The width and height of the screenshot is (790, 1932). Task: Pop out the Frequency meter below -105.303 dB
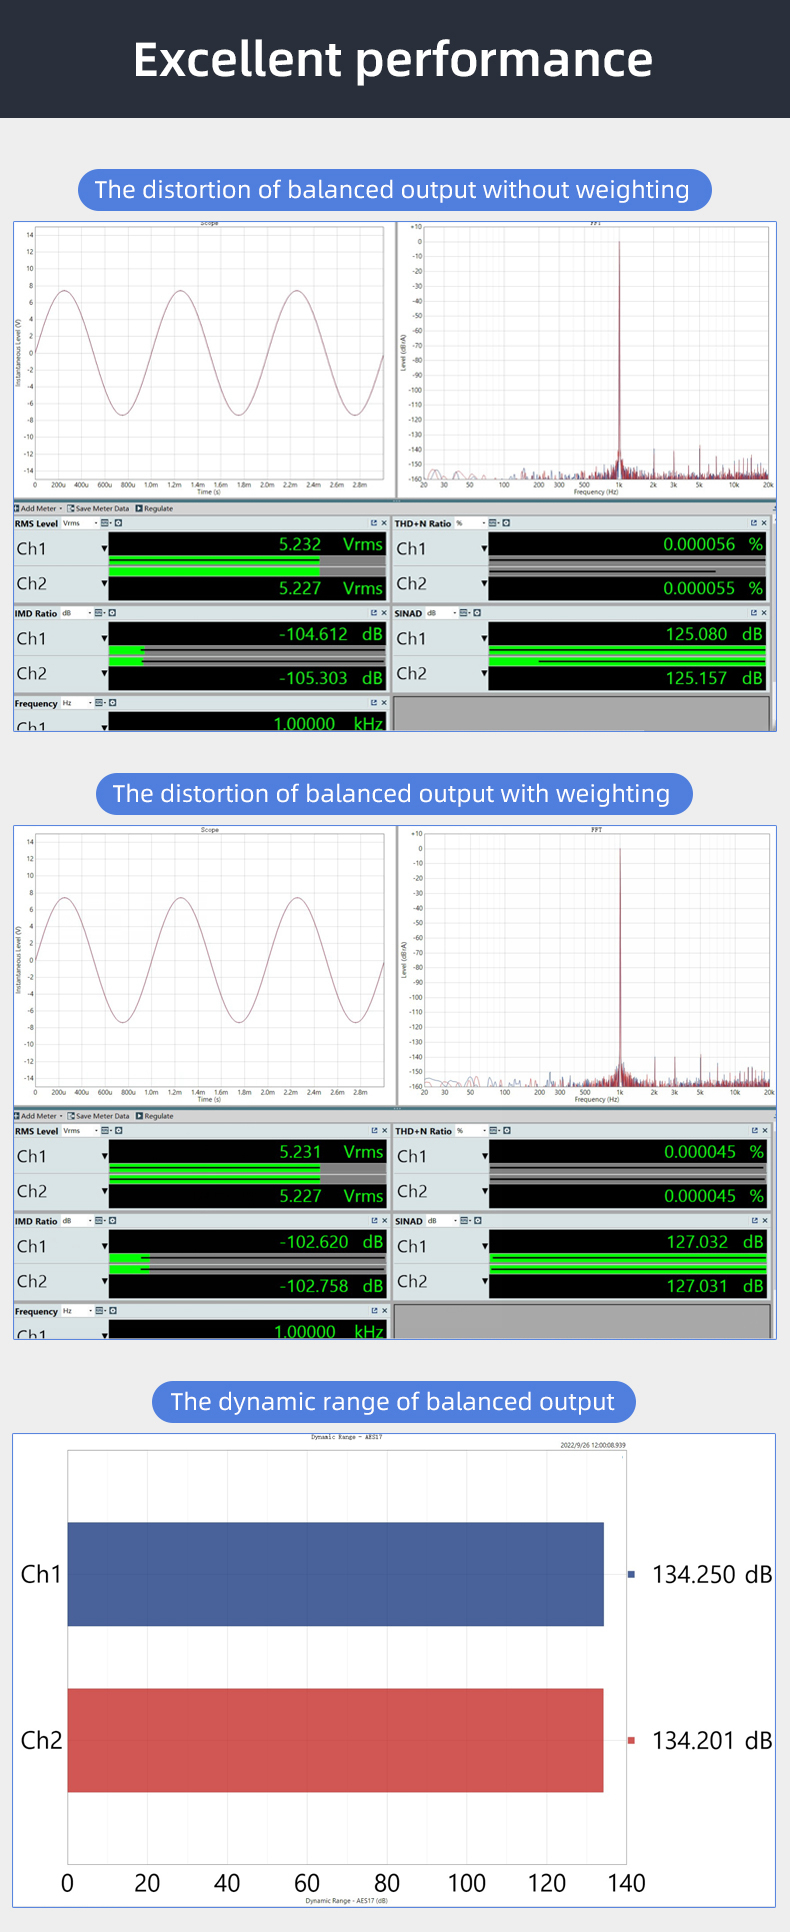pos(374,703)
